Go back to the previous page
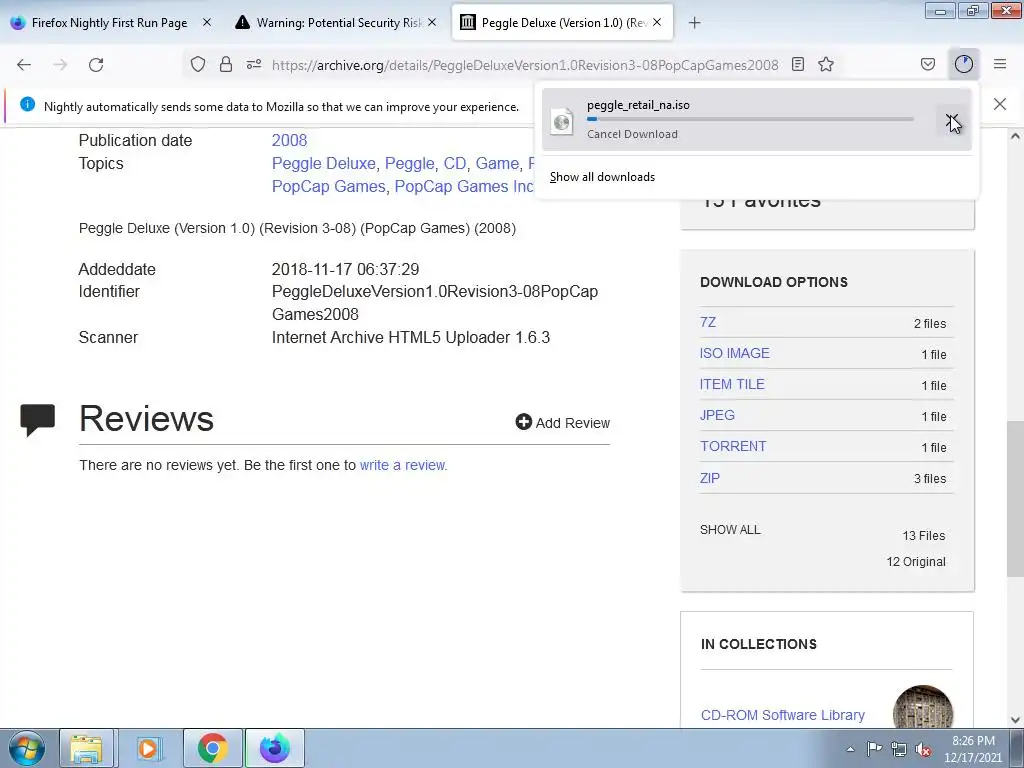Image resolution: width=1024 pixels, height=768 pixels. pyautogui.click(x=24, y=64)
